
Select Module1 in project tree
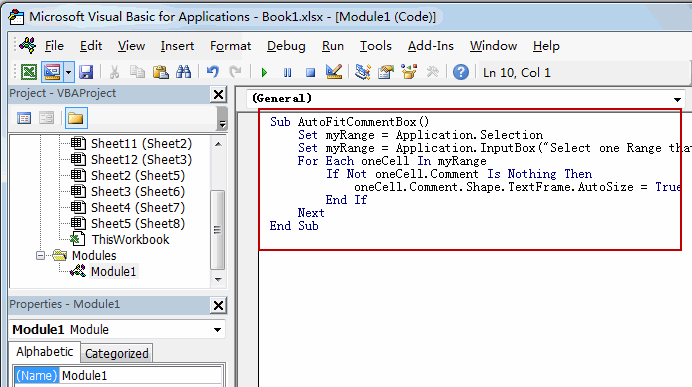[x=113, y=271]
